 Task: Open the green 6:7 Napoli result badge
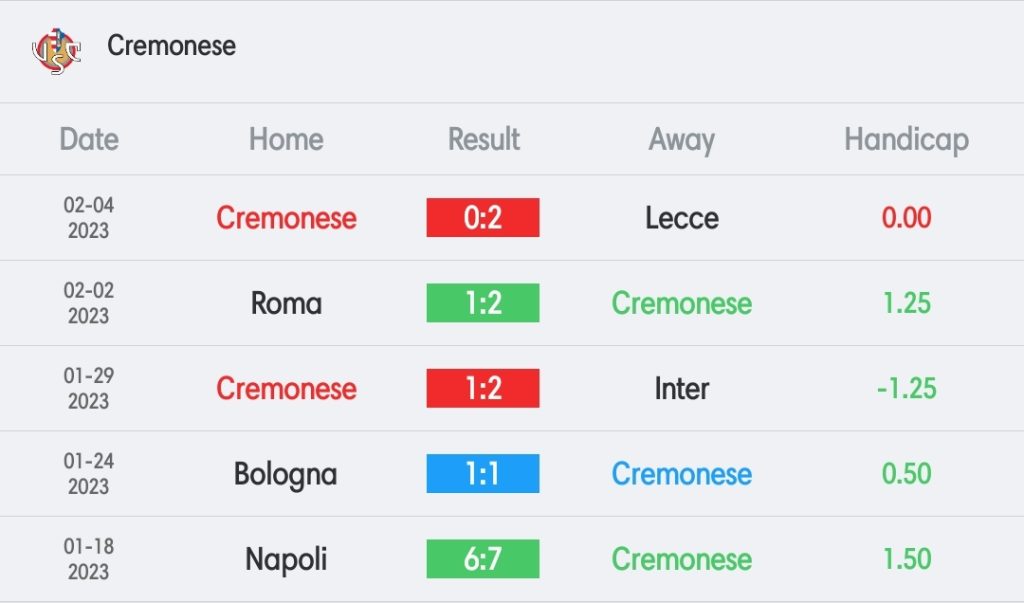[483, 558]
